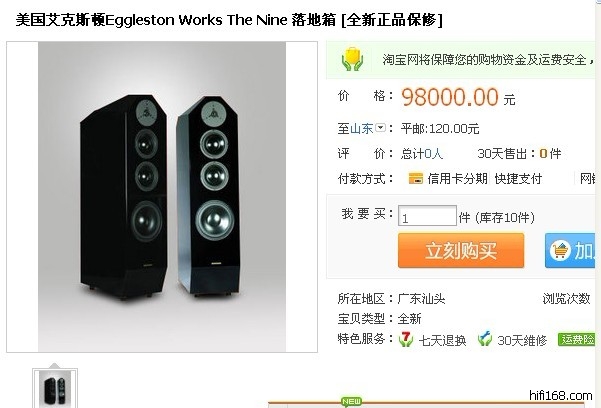The image size is (601, 408).
Task: Click the credit card installment payment icon
Action: point(415,178)
